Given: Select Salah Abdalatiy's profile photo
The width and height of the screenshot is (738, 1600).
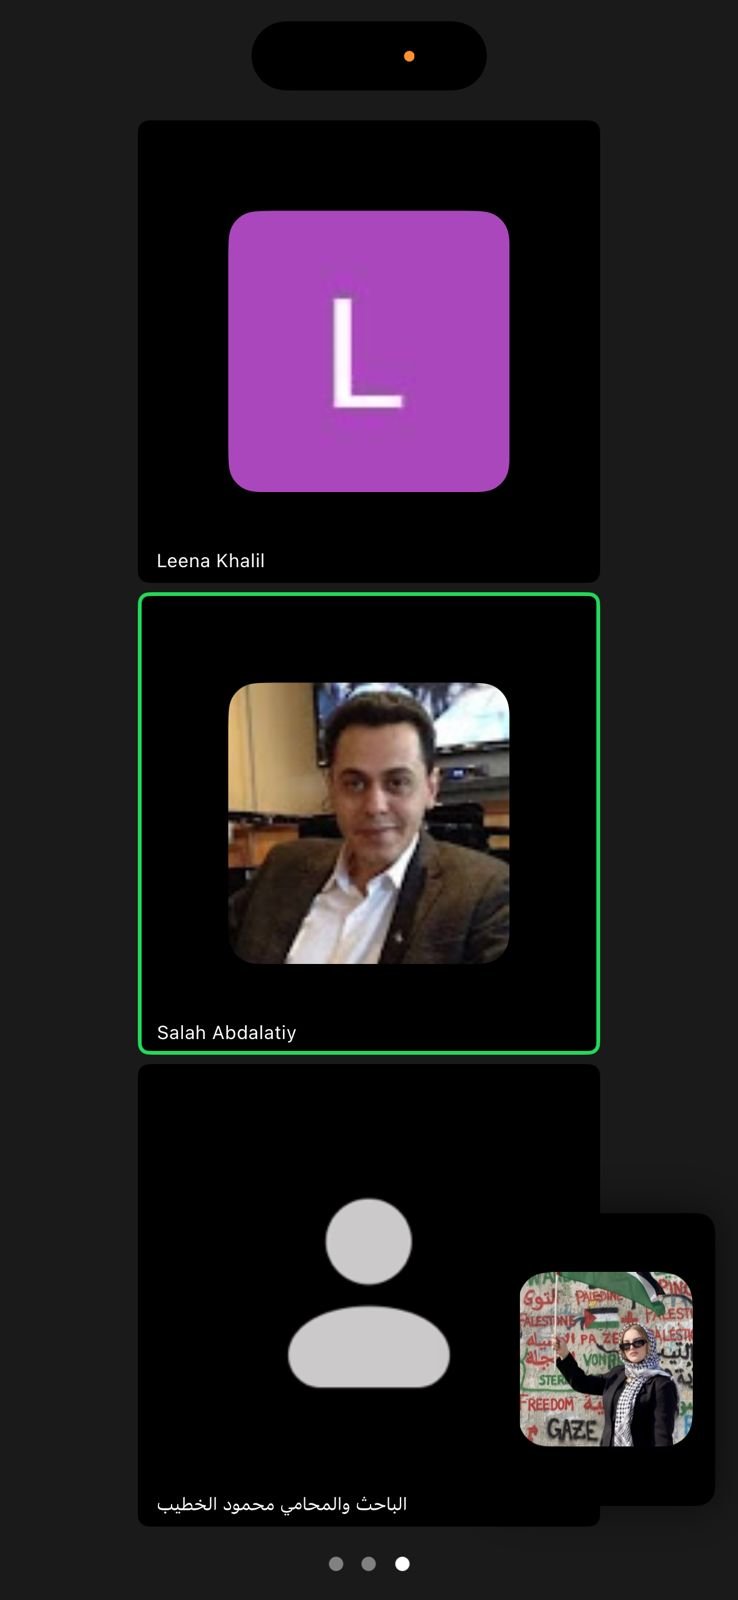Looking at the screenshot, I should pyautogui.click(x=369, y=823).
